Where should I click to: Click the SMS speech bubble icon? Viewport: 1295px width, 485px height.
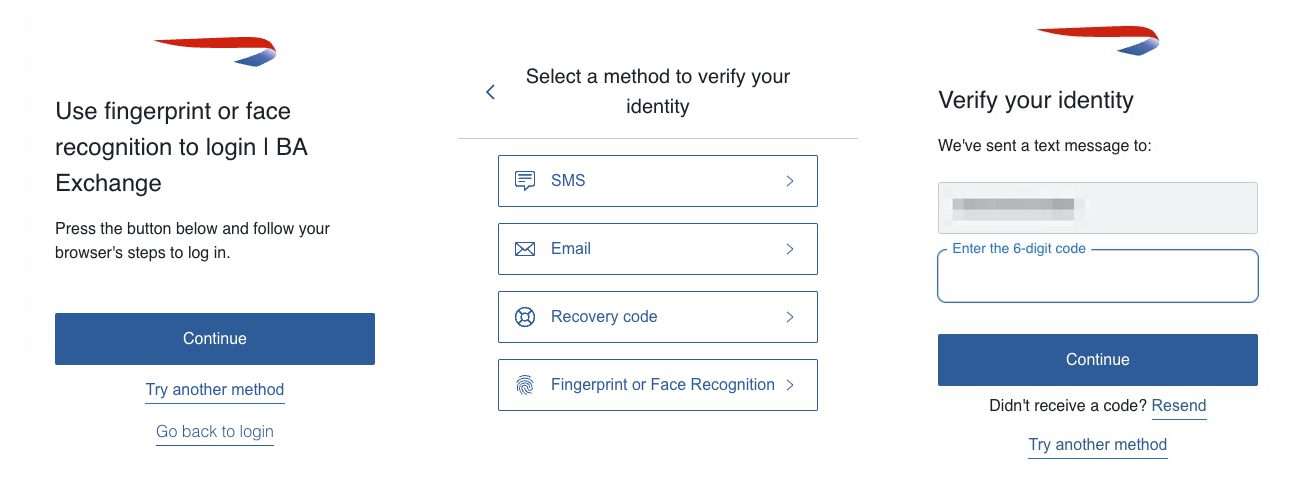click(x=525, y=181)
